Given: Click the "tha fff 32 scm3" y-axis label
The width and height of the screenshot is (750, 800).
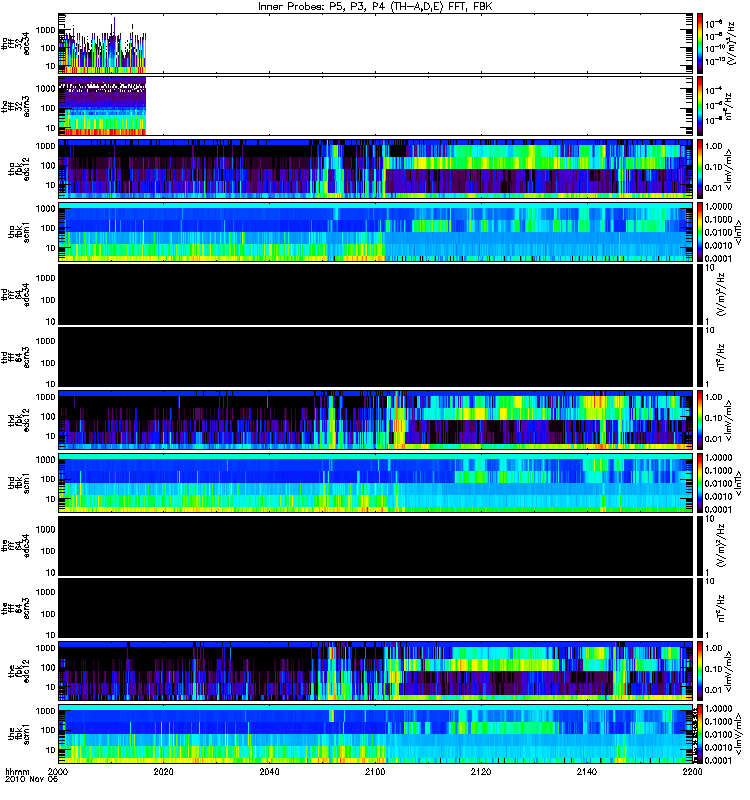Looking at the screenshot, I should (16, 106).
